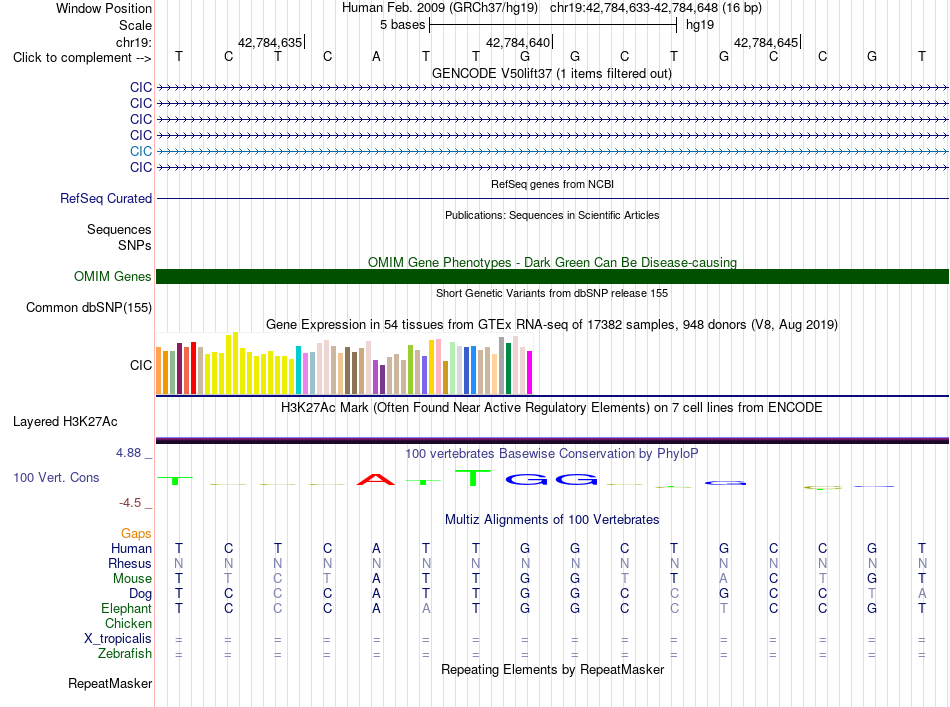Select the Rhesus alignment row label
950x707 pixels.
click(130, 563)
